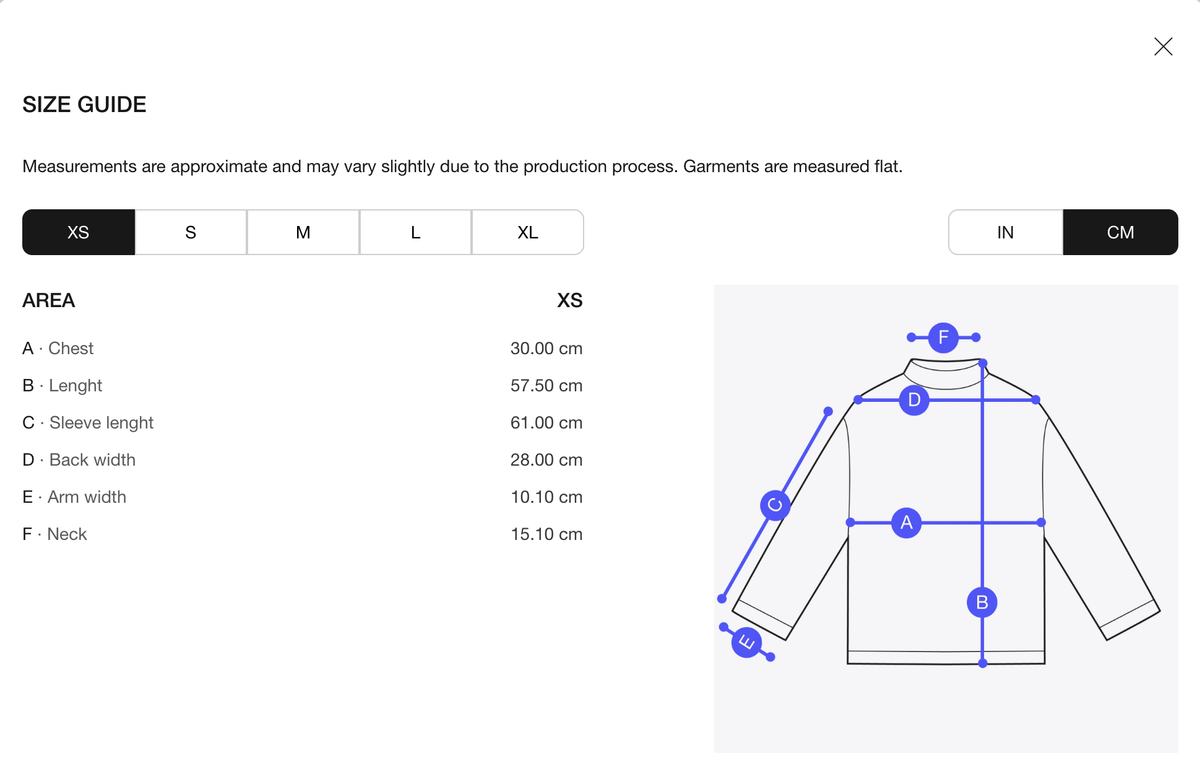
Task: Switch to size M
Action: pyautogui.click(x=303, y=232)
